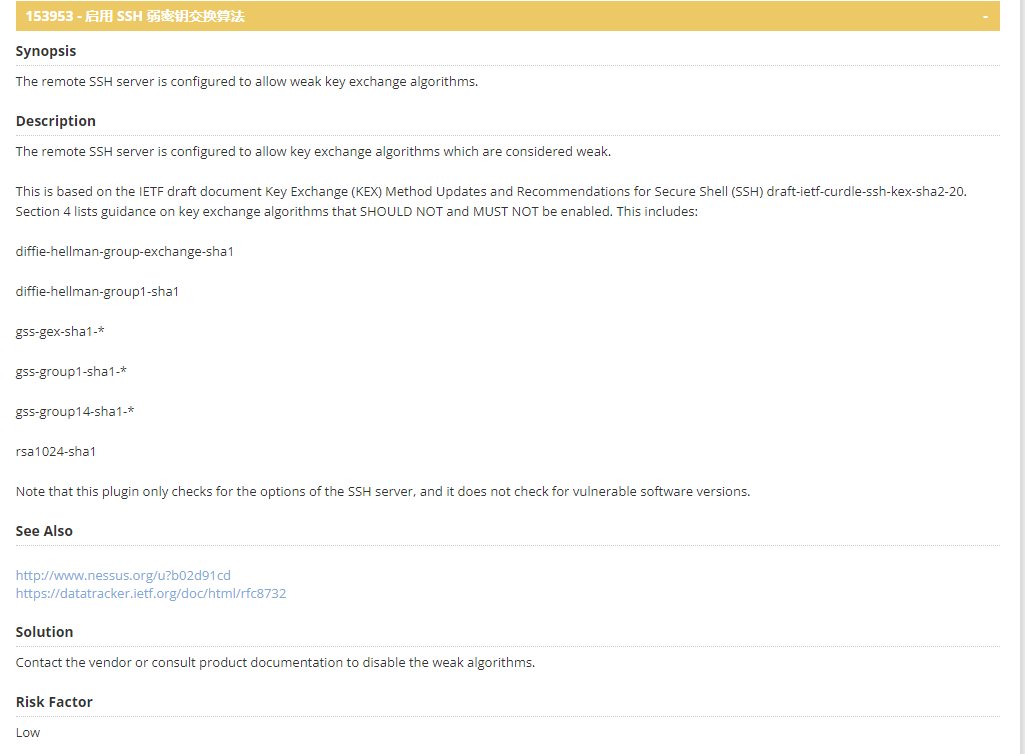Click the Risk Factor heading

pyautogui.click(x=54, y=702)
